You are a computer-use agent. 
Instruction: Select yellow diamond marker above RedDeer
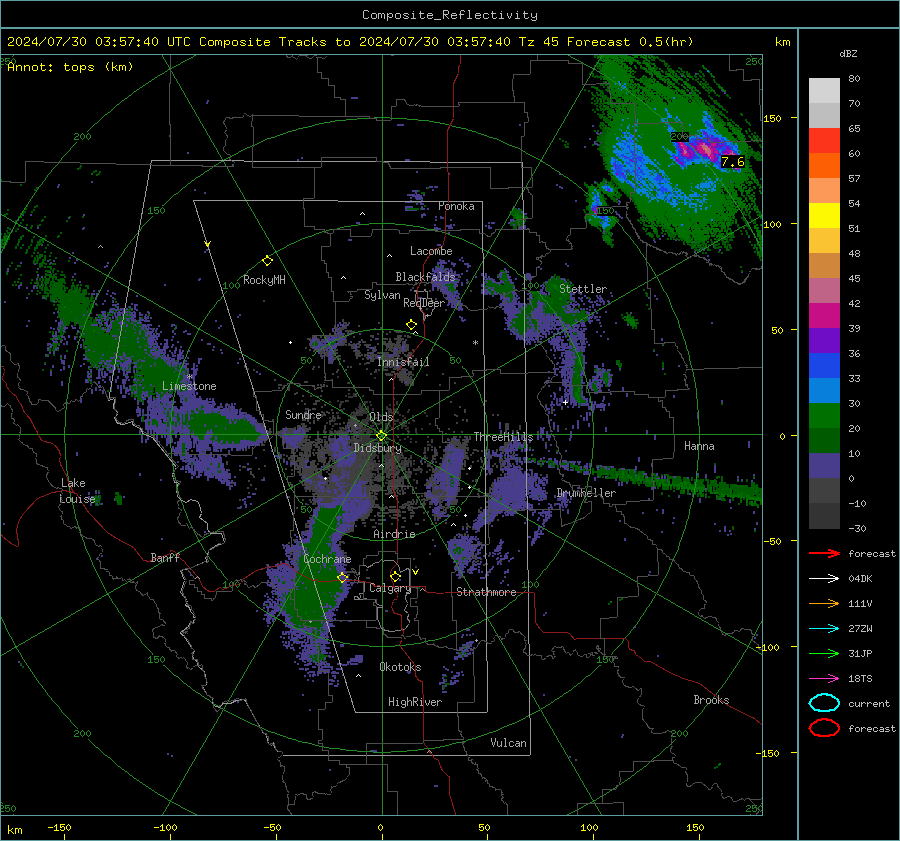412,325
